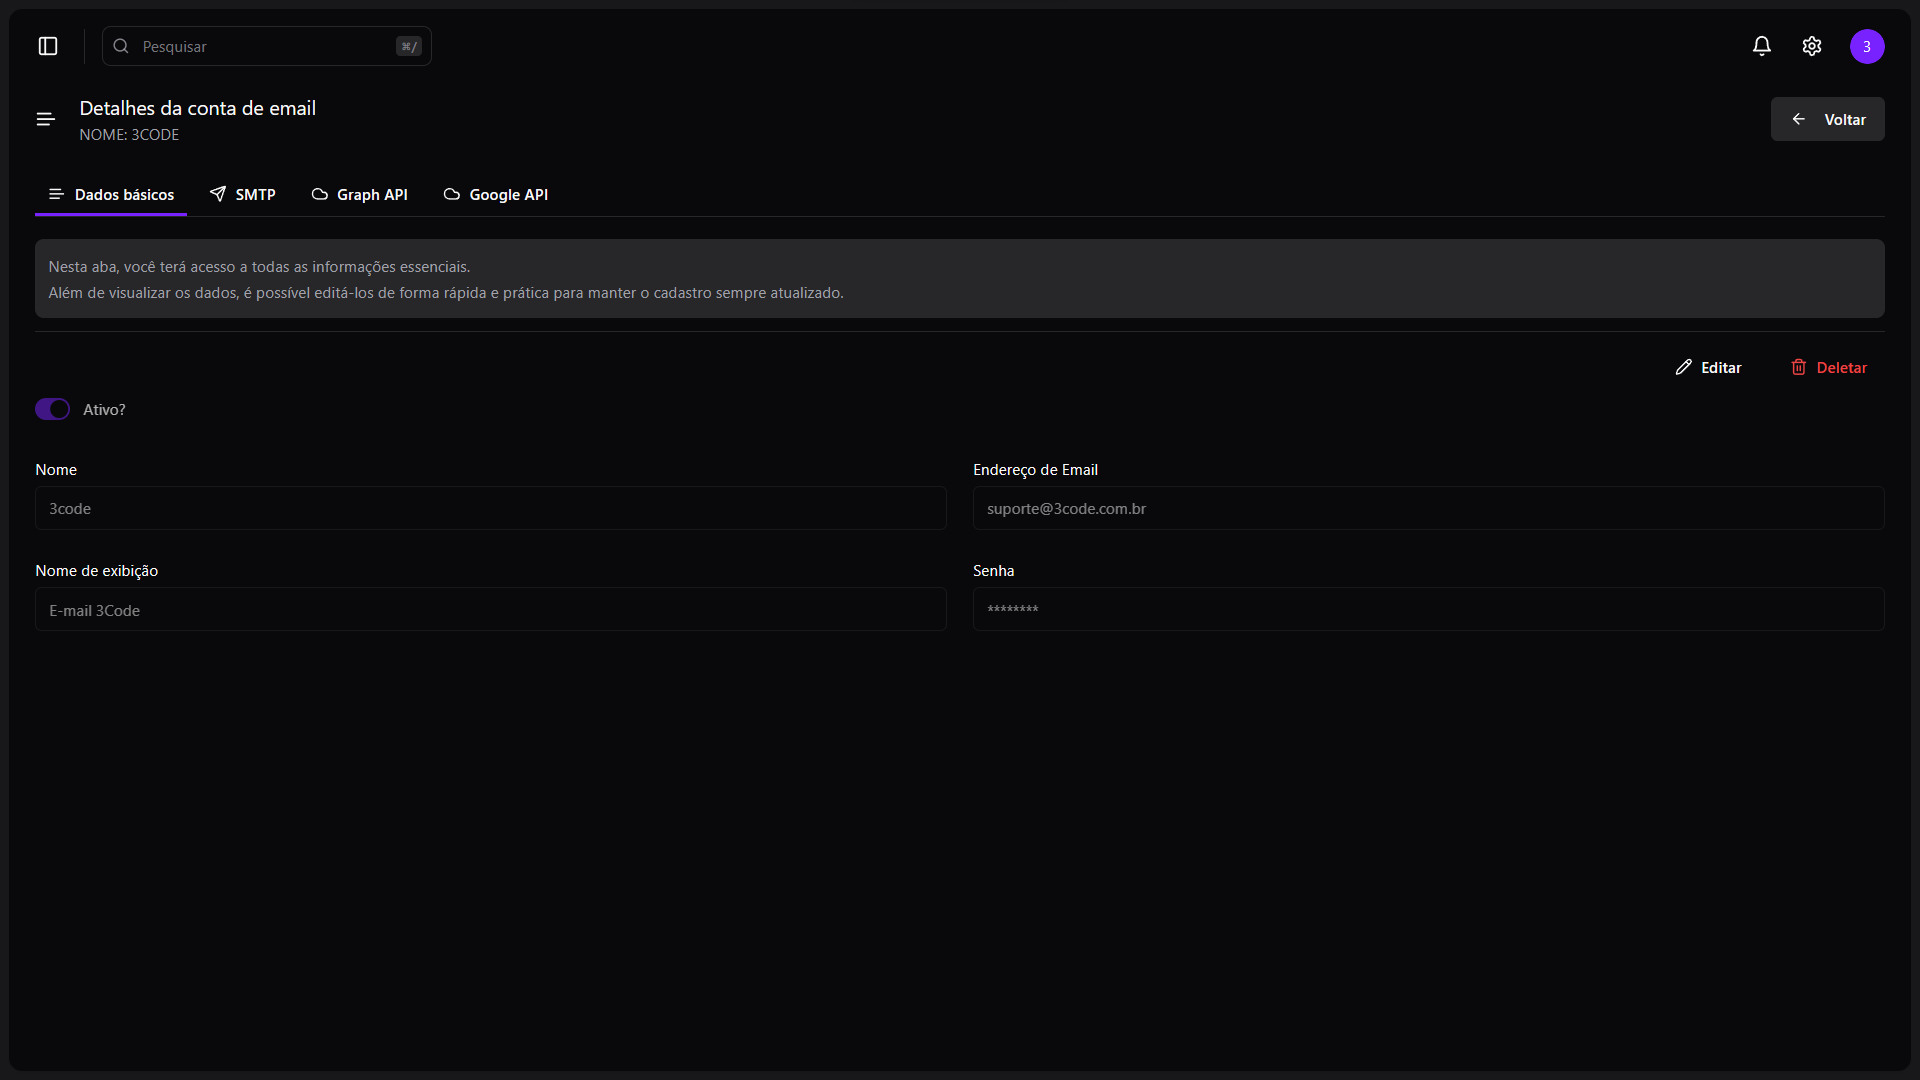The width and height of the screenshot is (1920, 1080).
Task: Select the Dados básicos tab
Action: (111, 194)
